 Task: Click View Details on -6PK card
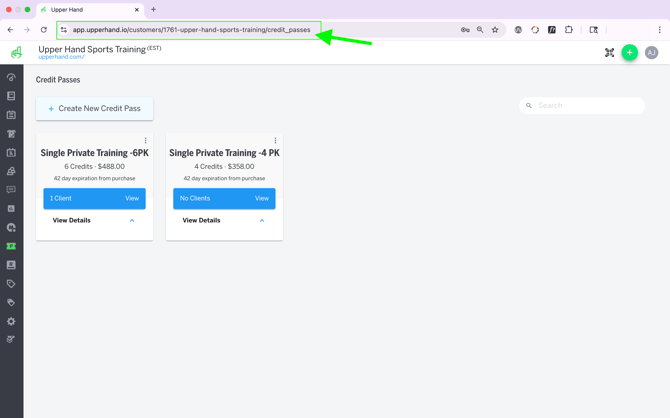pyautogui.click(x=71, y=221)
